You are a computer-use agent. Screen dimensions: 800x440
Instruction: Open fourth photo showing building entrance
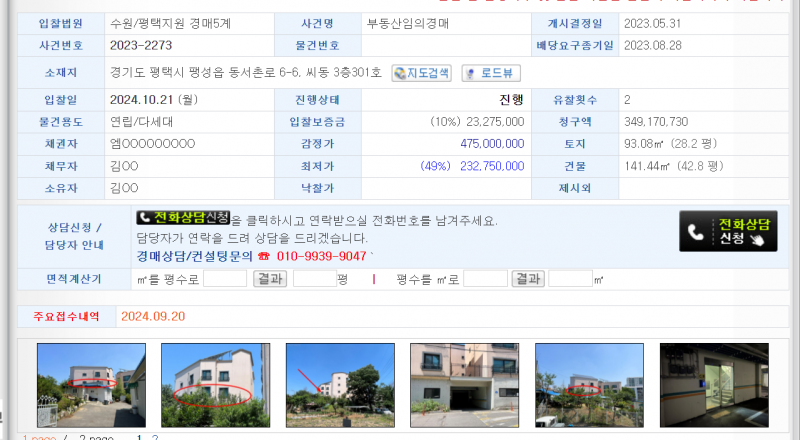(464, 386)
